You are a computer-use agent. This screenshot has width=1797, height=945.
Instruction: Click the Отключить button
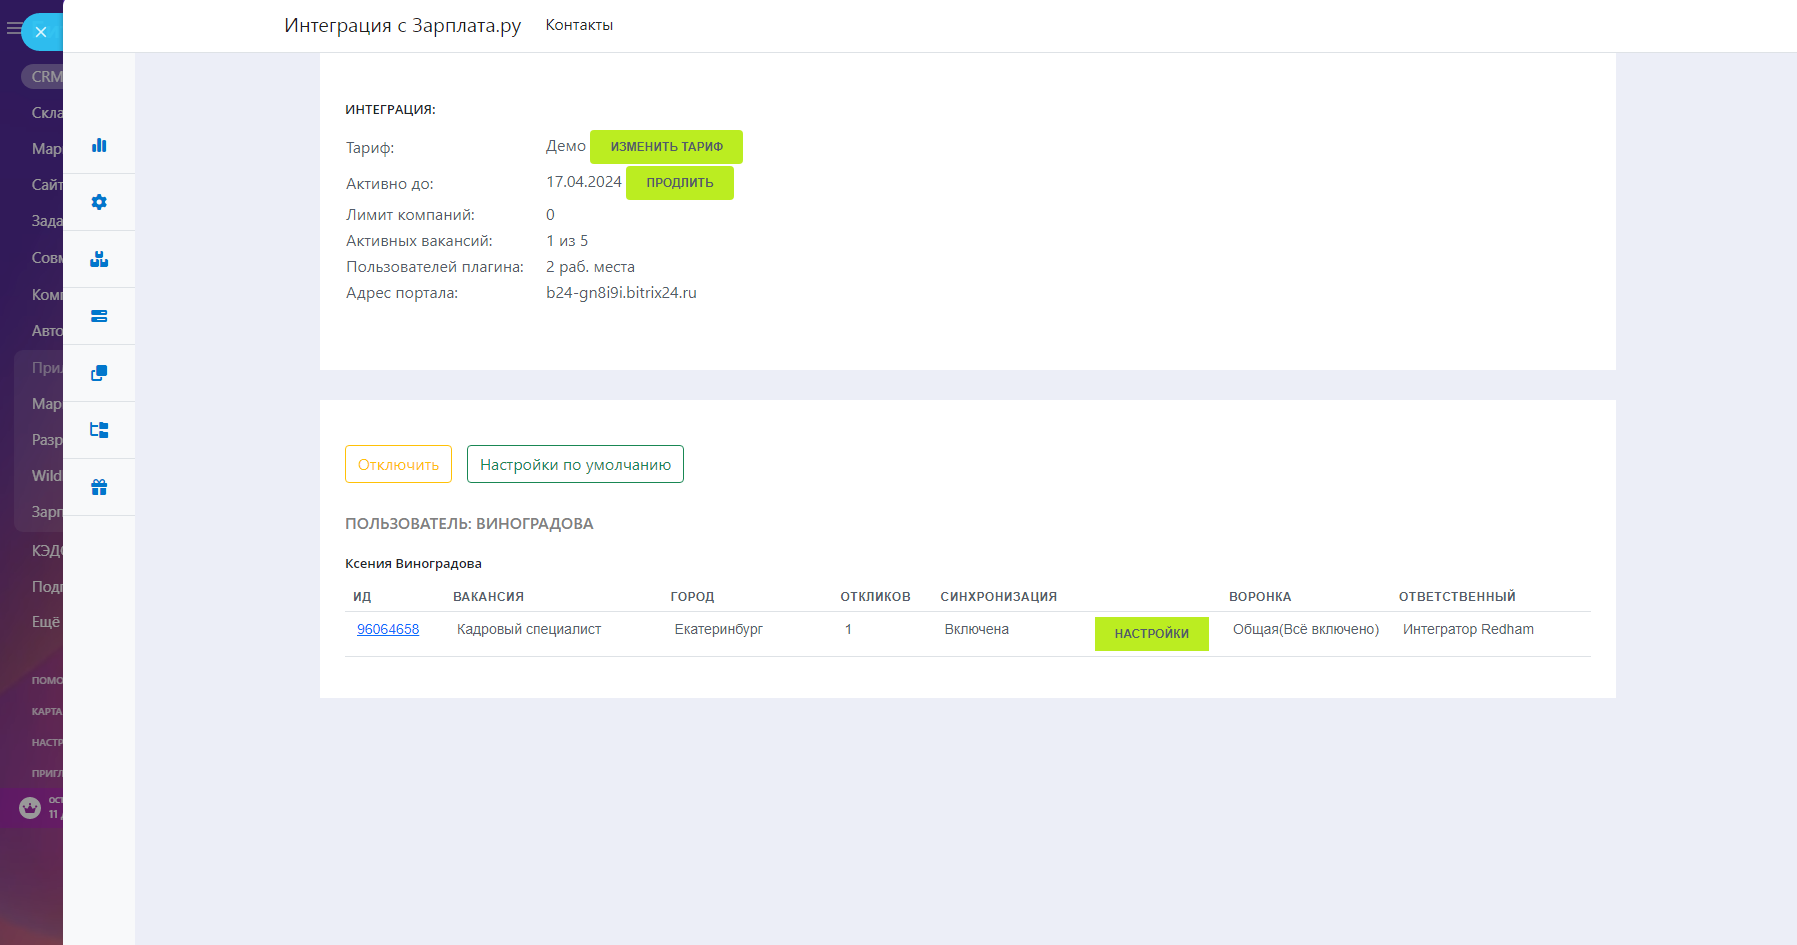click(398, 464)
